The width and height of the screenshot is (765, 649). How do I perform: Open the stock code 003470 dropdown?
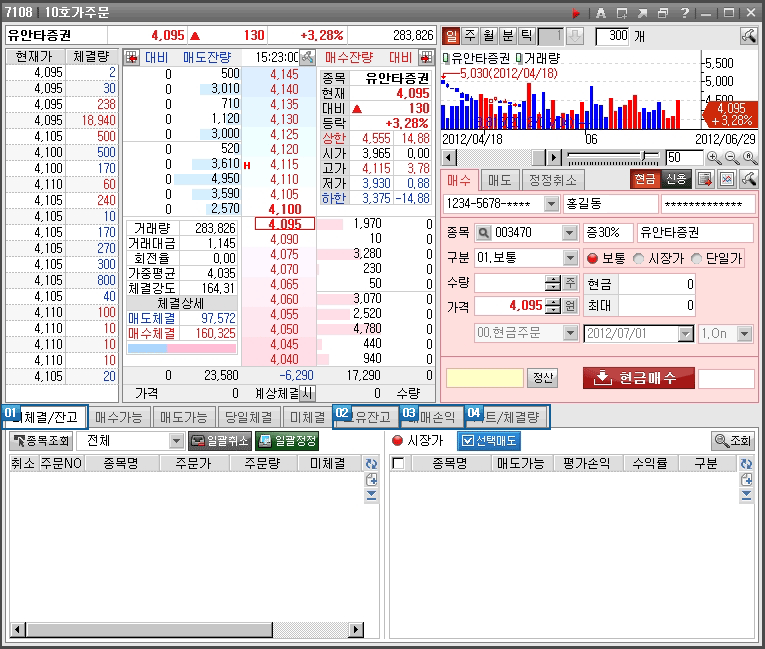pyautogui.click(x=569, y=233)
